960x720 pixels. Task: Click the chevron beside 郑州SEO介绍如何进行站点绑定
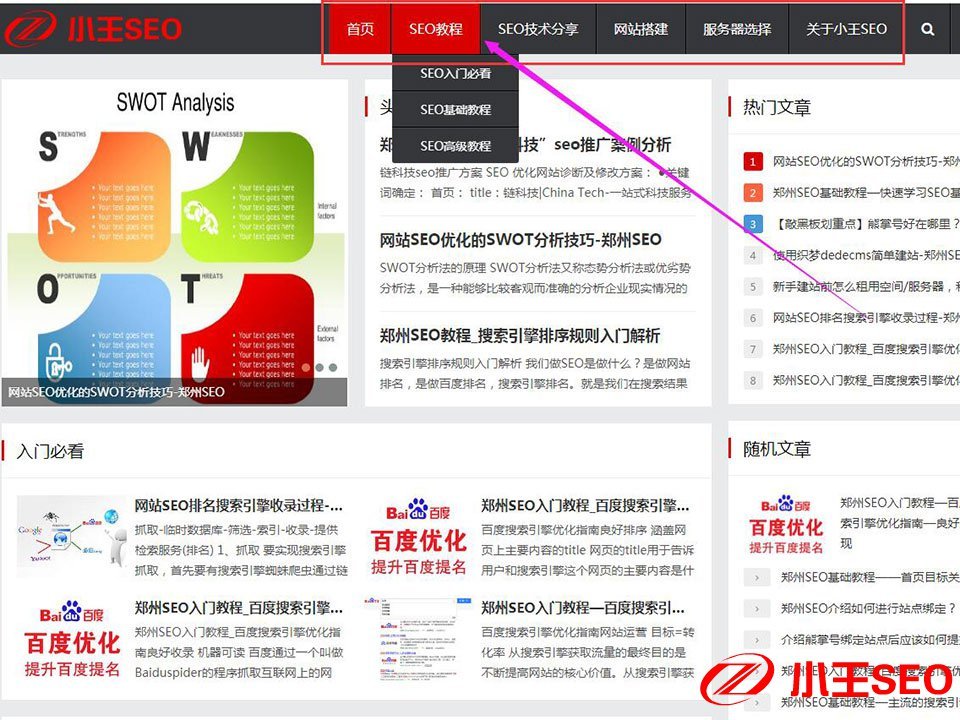pos(757,609)
